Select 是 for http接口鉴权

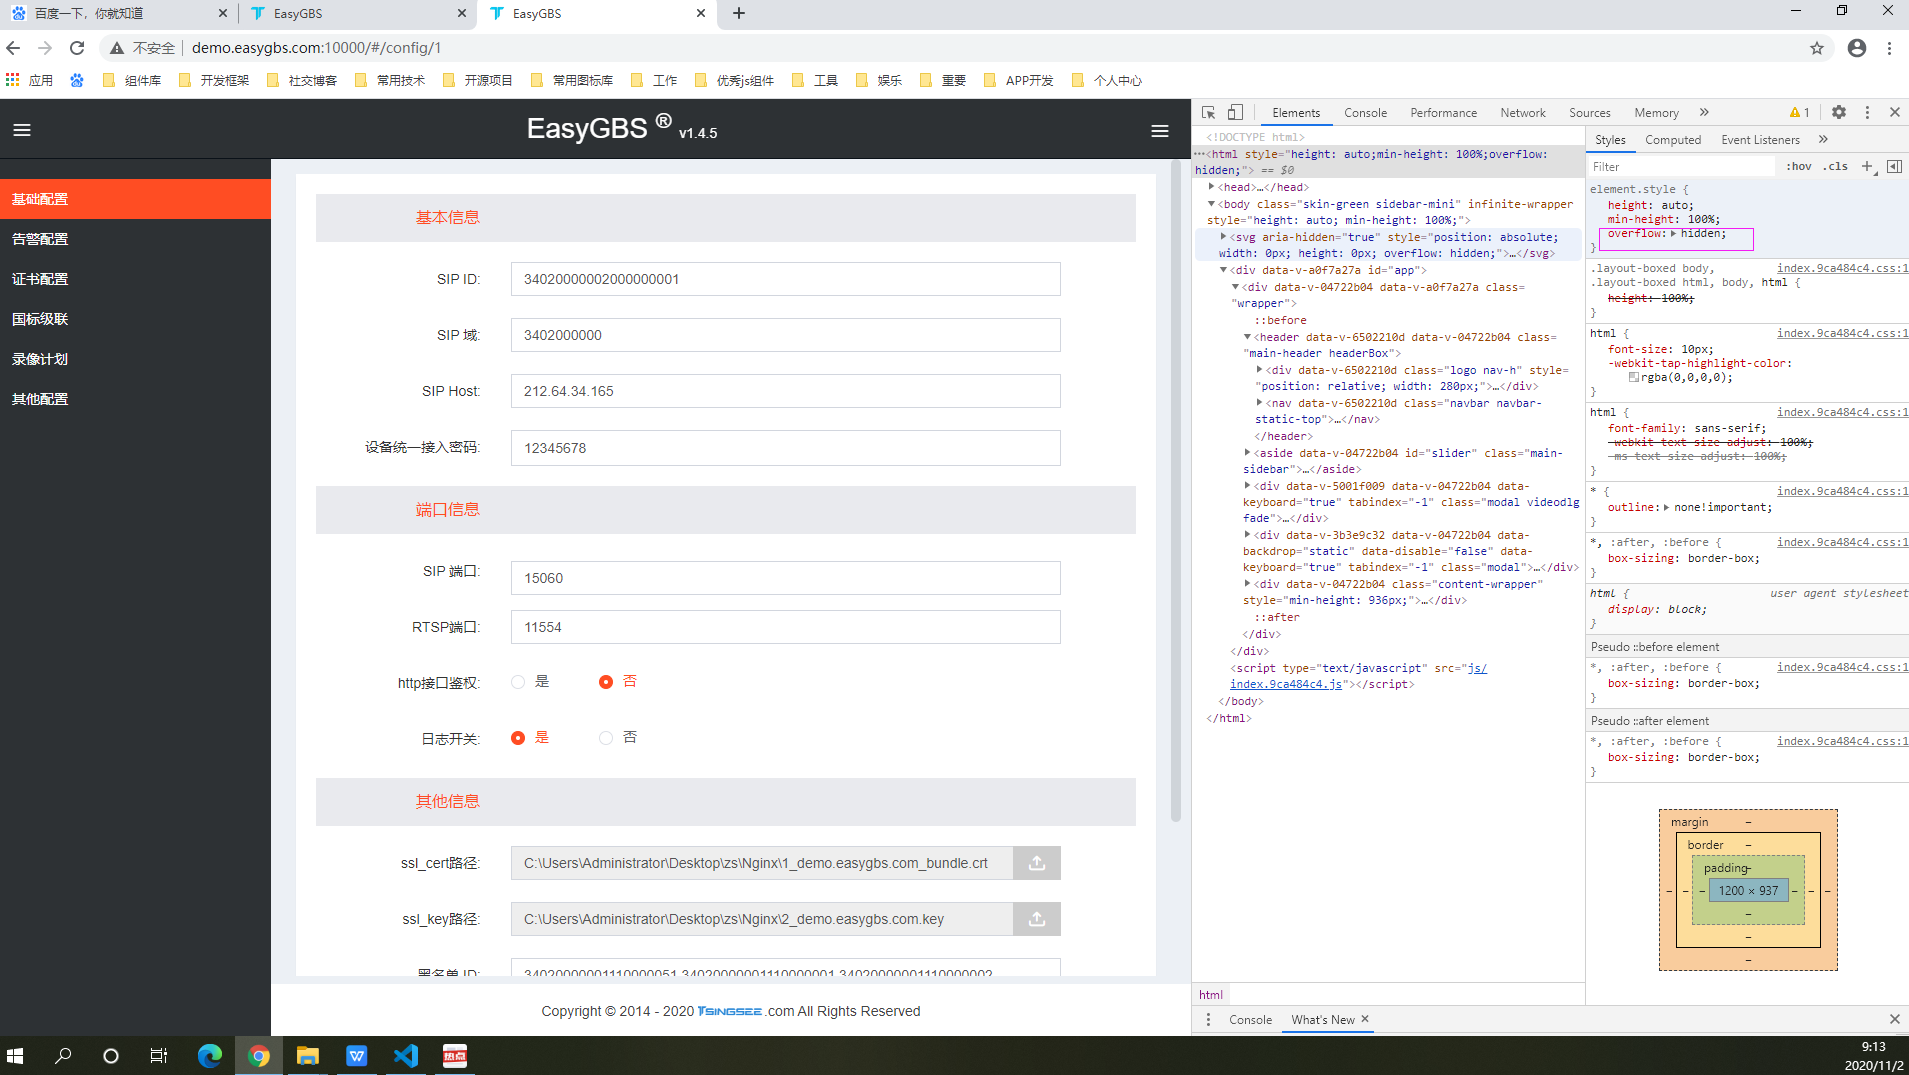pos(518,682)
